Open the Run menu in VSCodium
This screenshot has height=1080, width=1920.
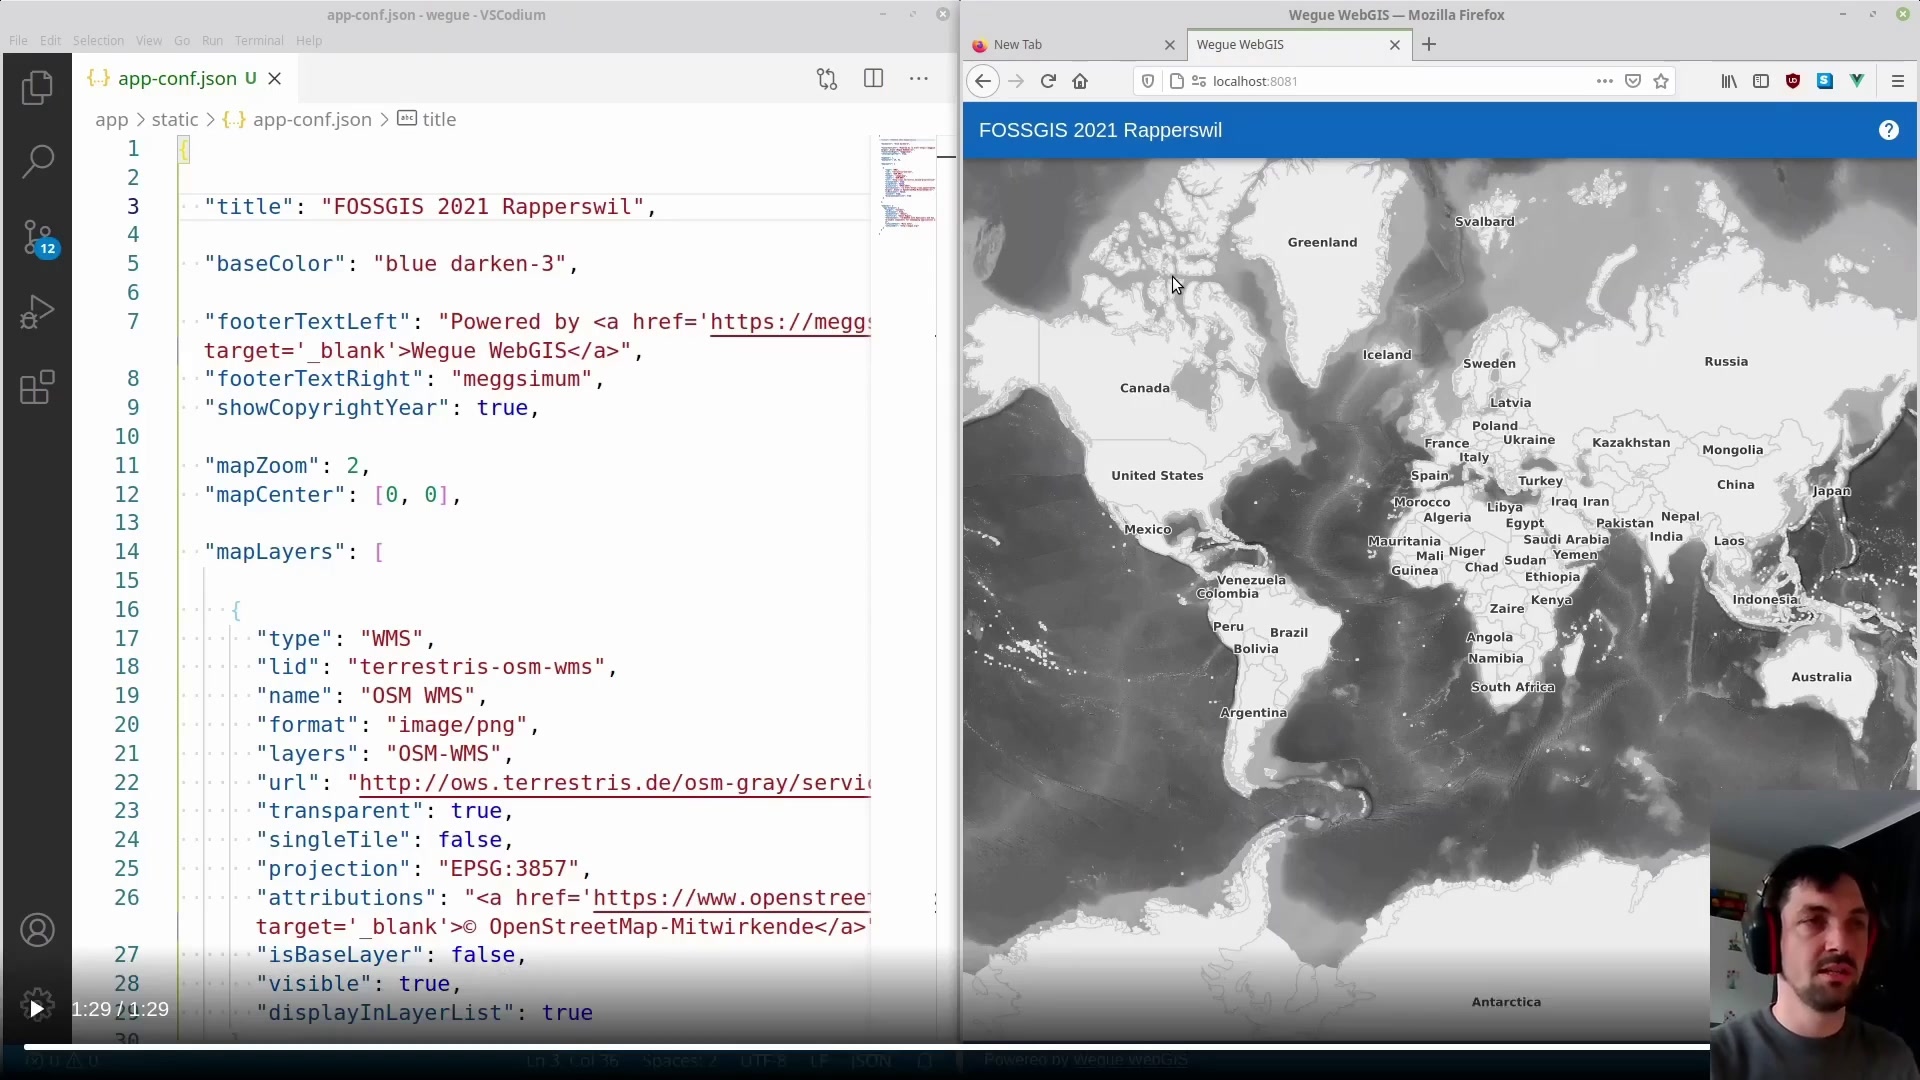pyautogui.click(x=212, y=41)
